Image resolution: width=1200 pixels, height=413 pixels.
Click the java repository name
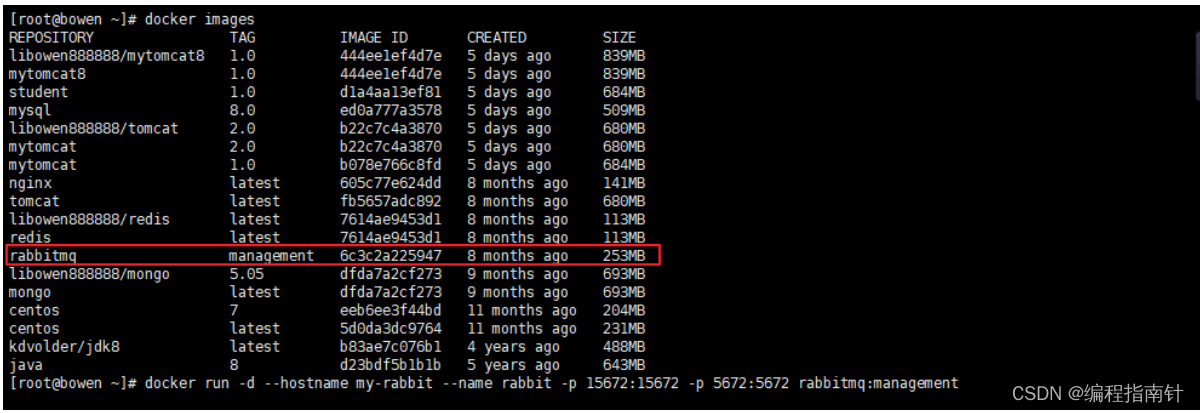point(26,365)
